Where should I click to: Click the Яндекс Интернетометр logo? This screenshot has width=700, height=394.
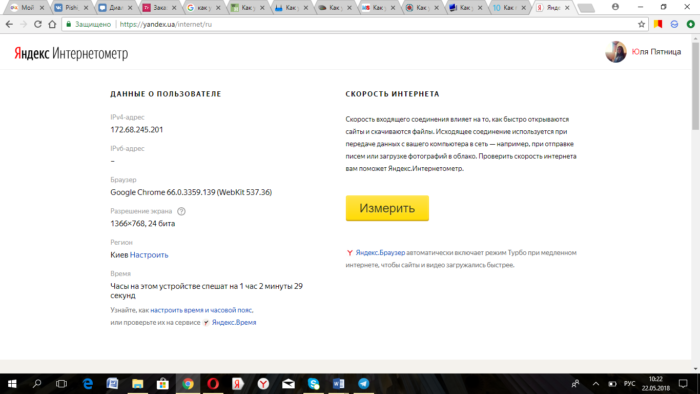point(71,53)
